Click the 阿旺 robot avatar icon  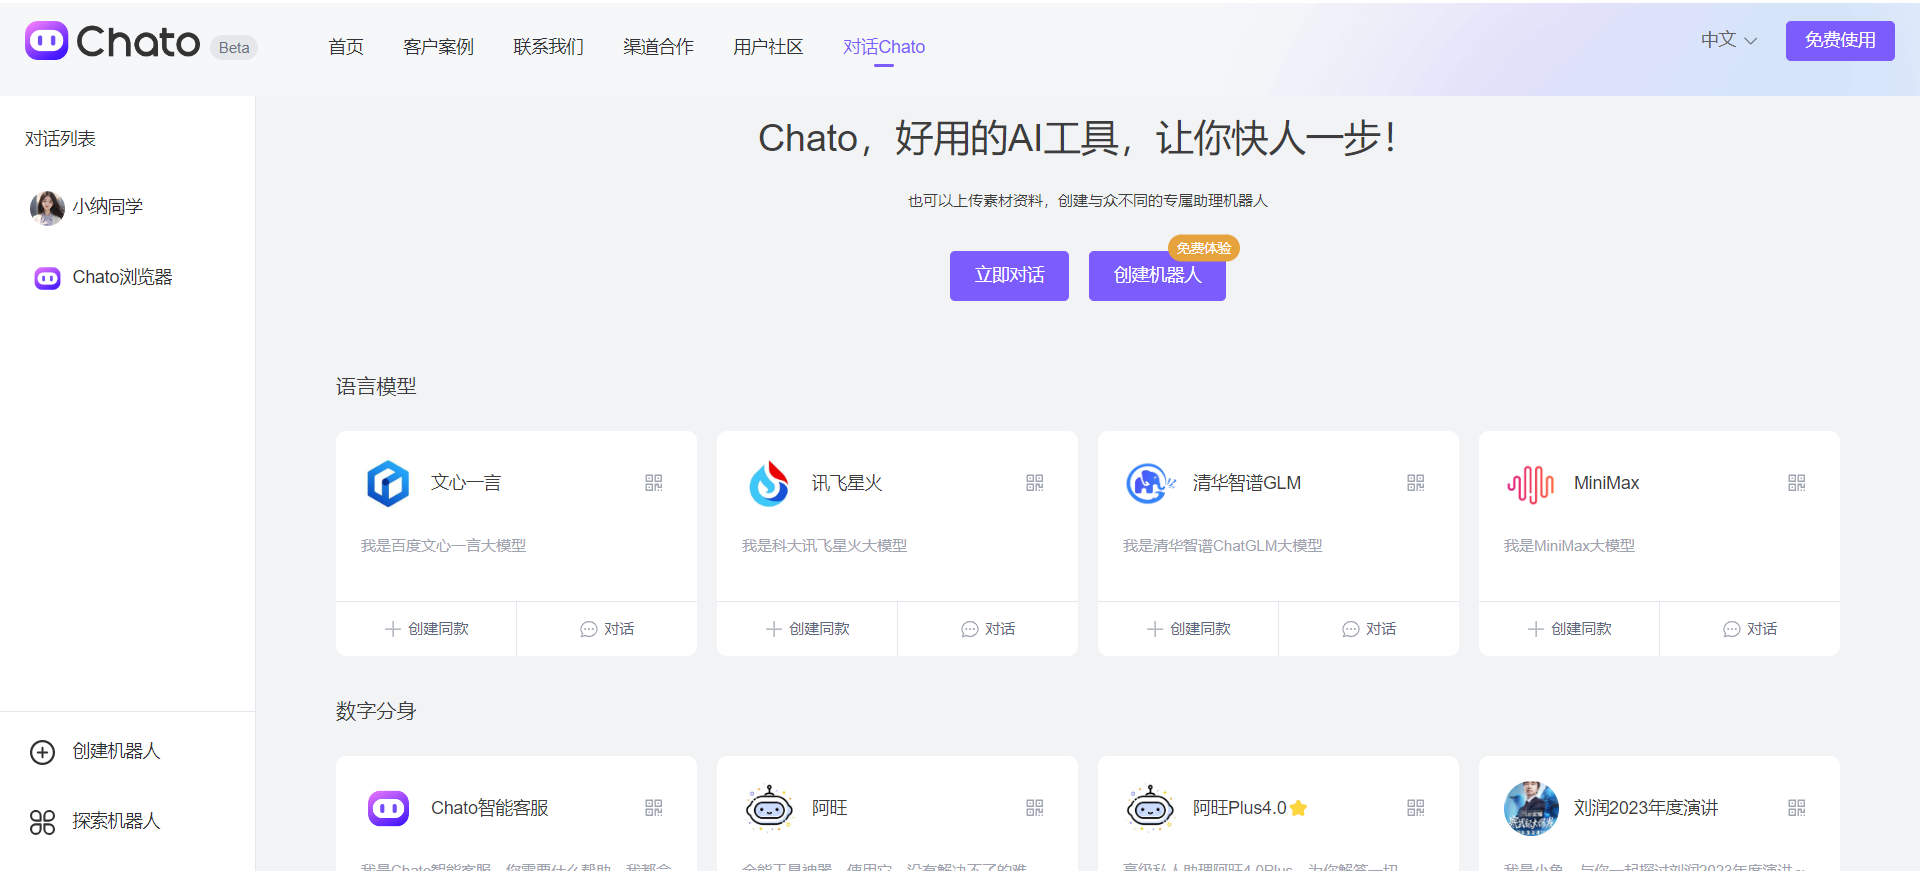point(769,808)
